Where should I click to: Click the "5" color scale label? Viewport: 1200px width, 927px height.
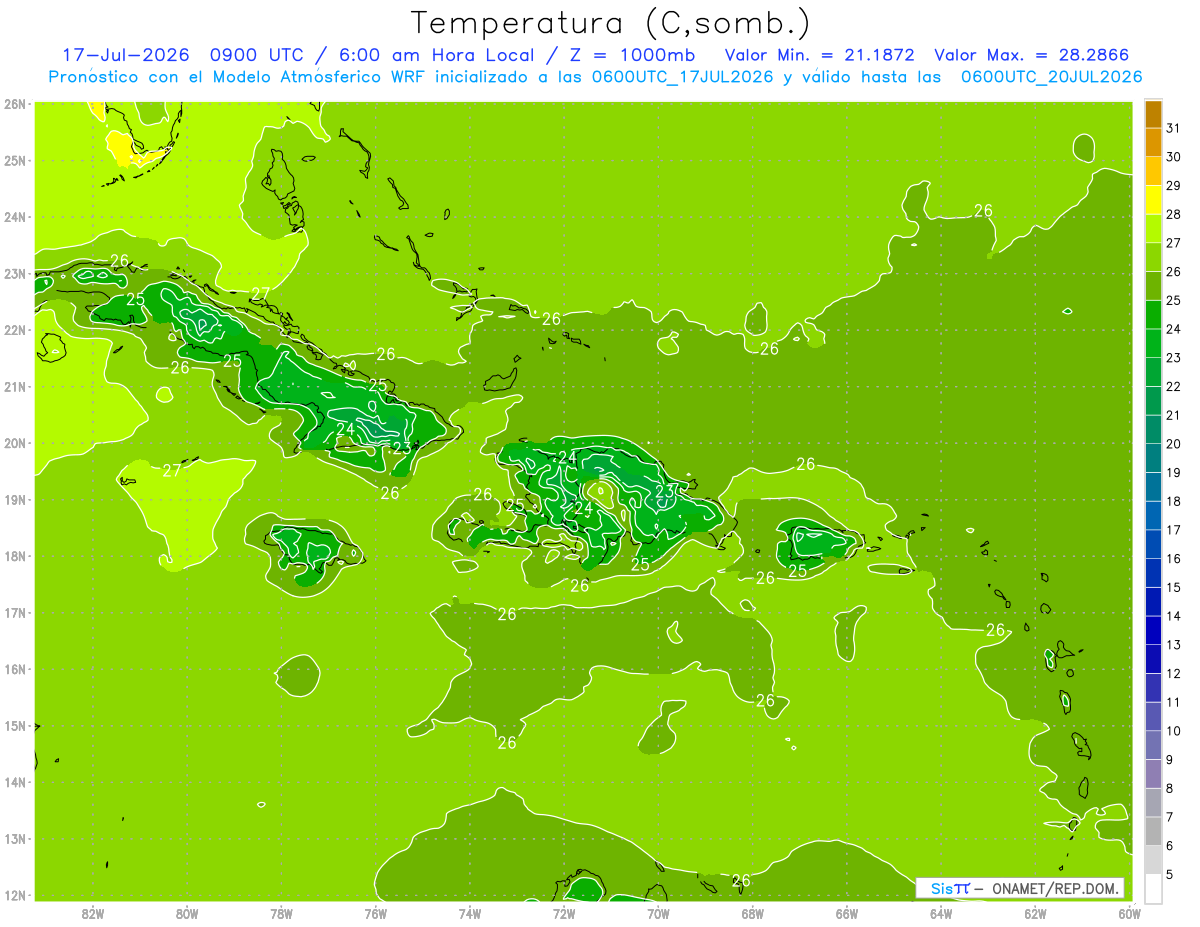1170,874
